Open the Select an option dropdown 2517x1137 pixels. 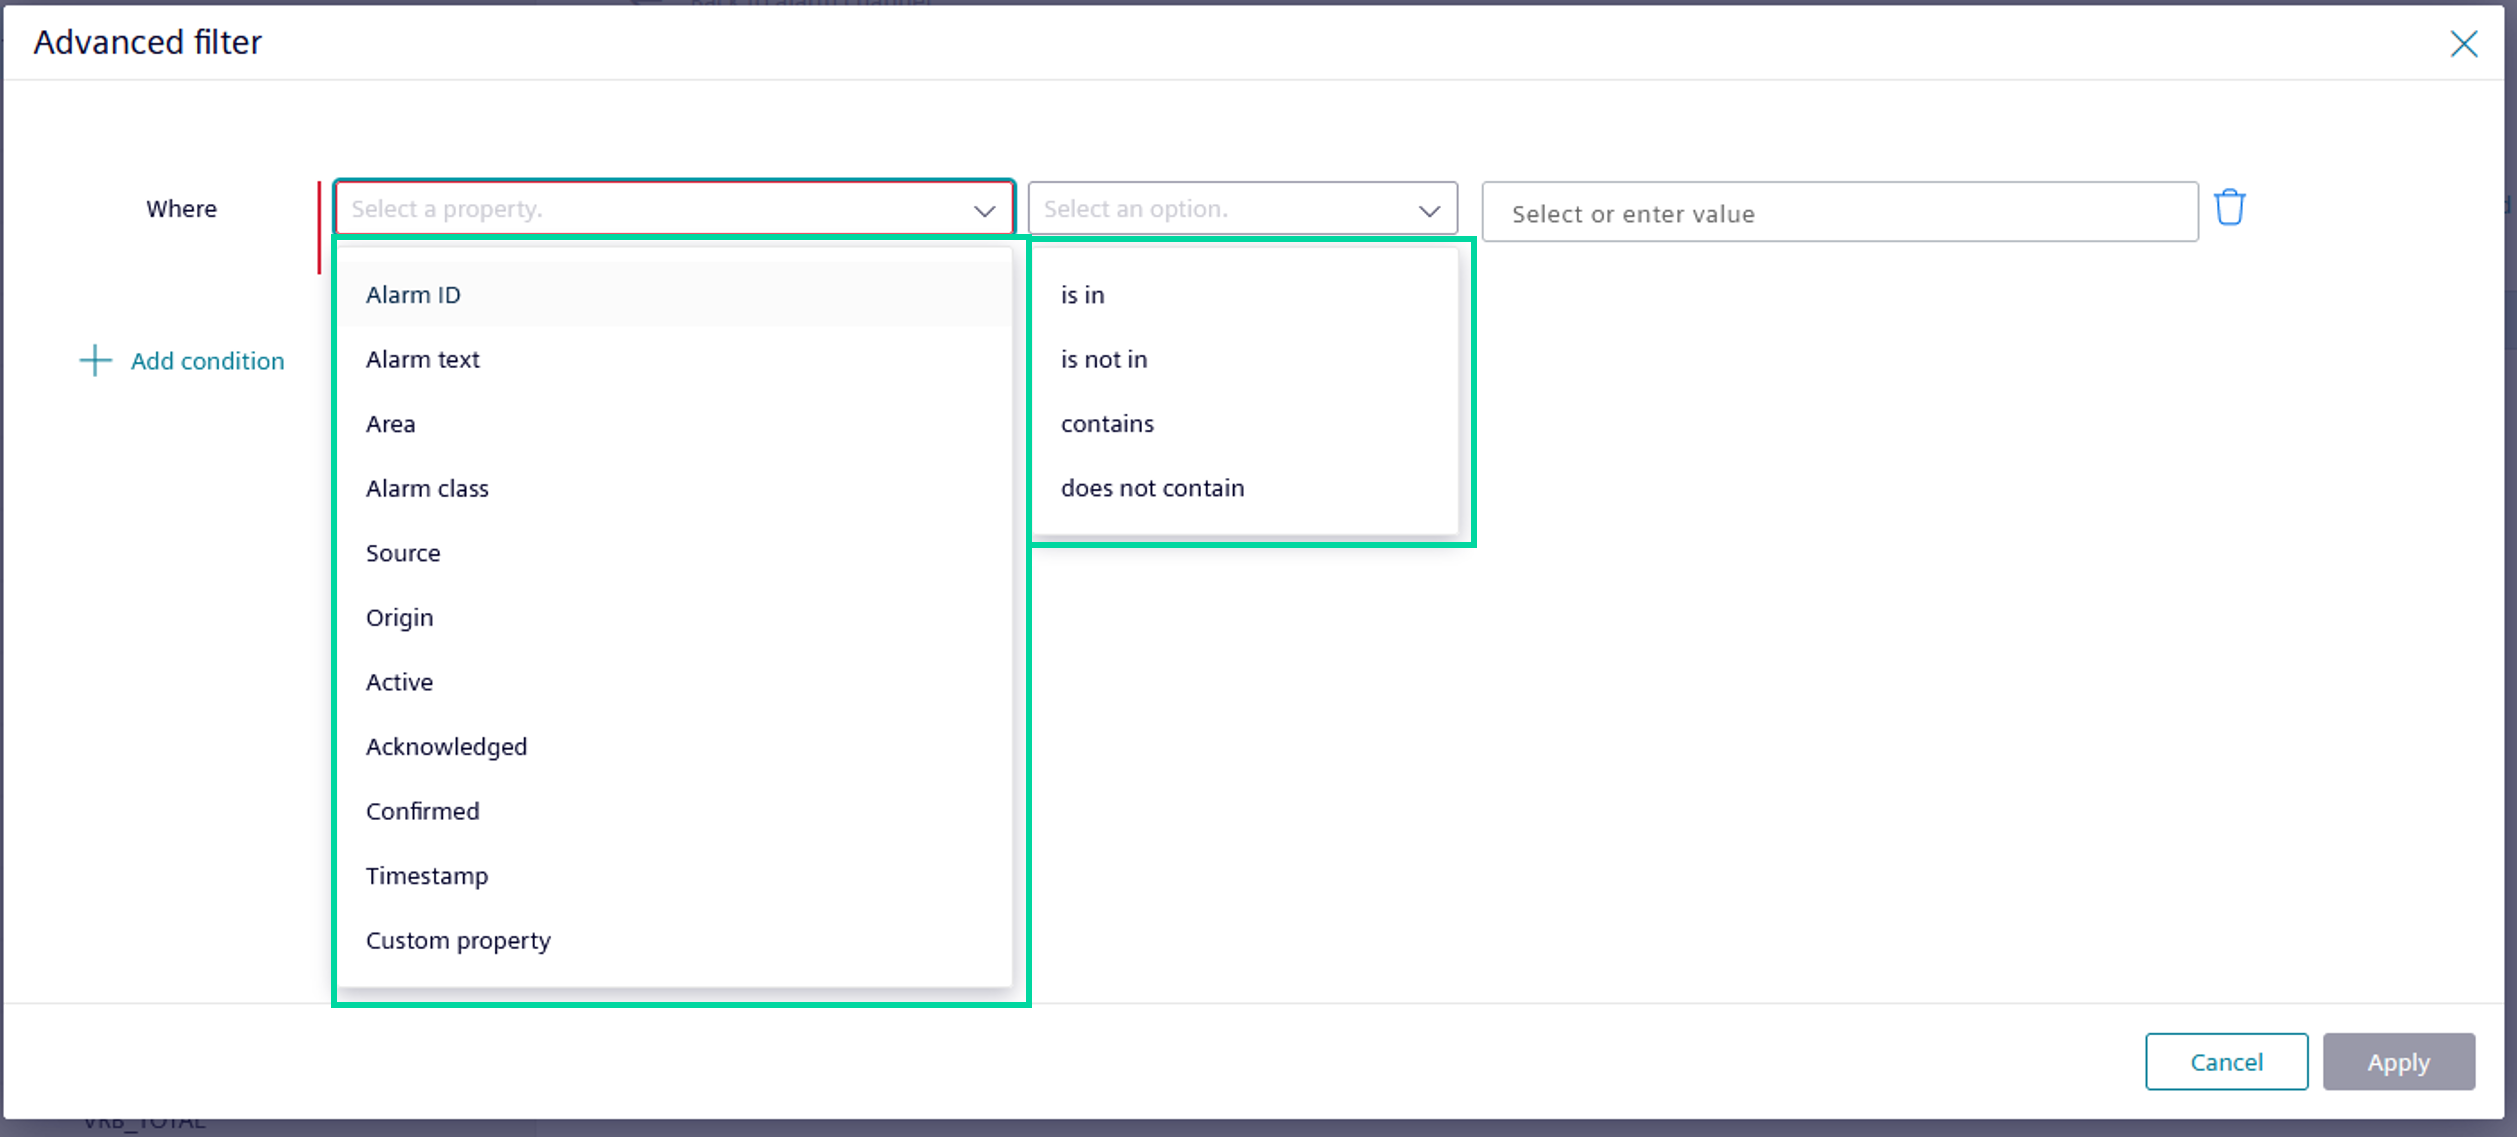point(1242,209)
